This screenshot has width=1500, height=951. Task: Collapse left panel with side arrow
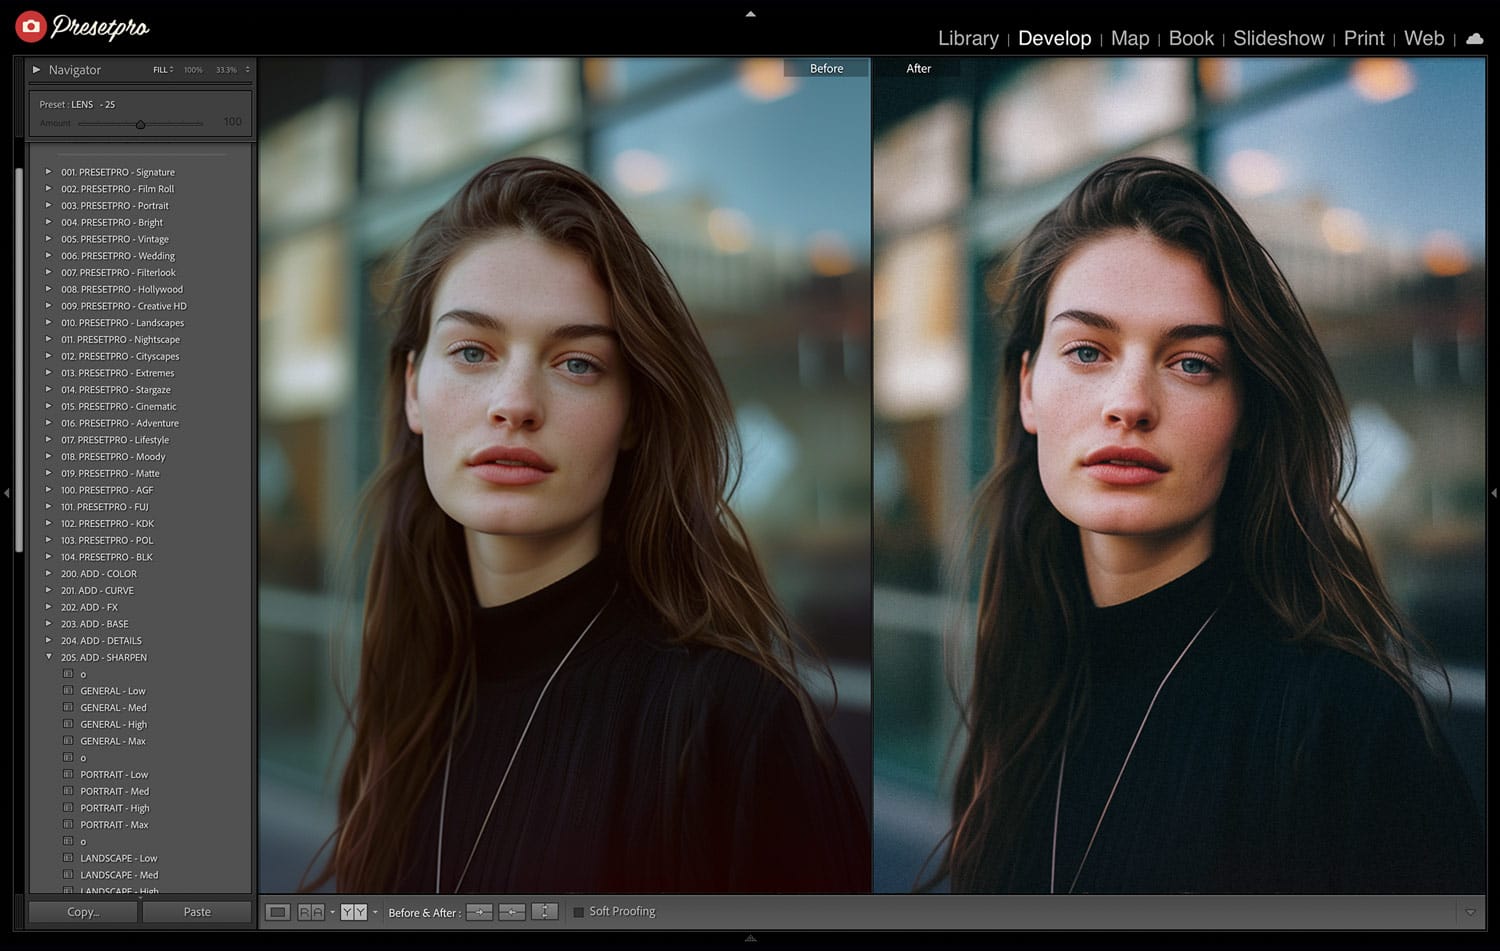pos(7,493)
